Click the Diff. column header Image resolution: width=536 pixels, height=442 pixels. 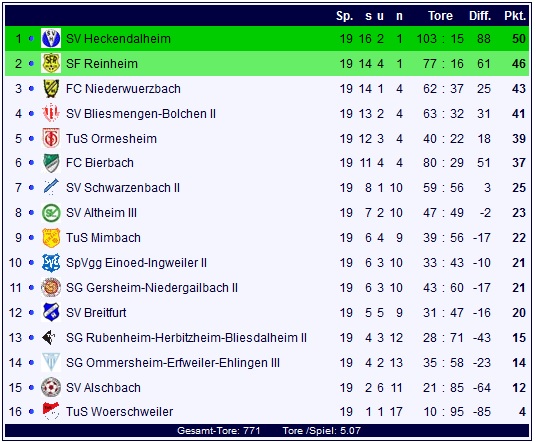coord(480,16)
